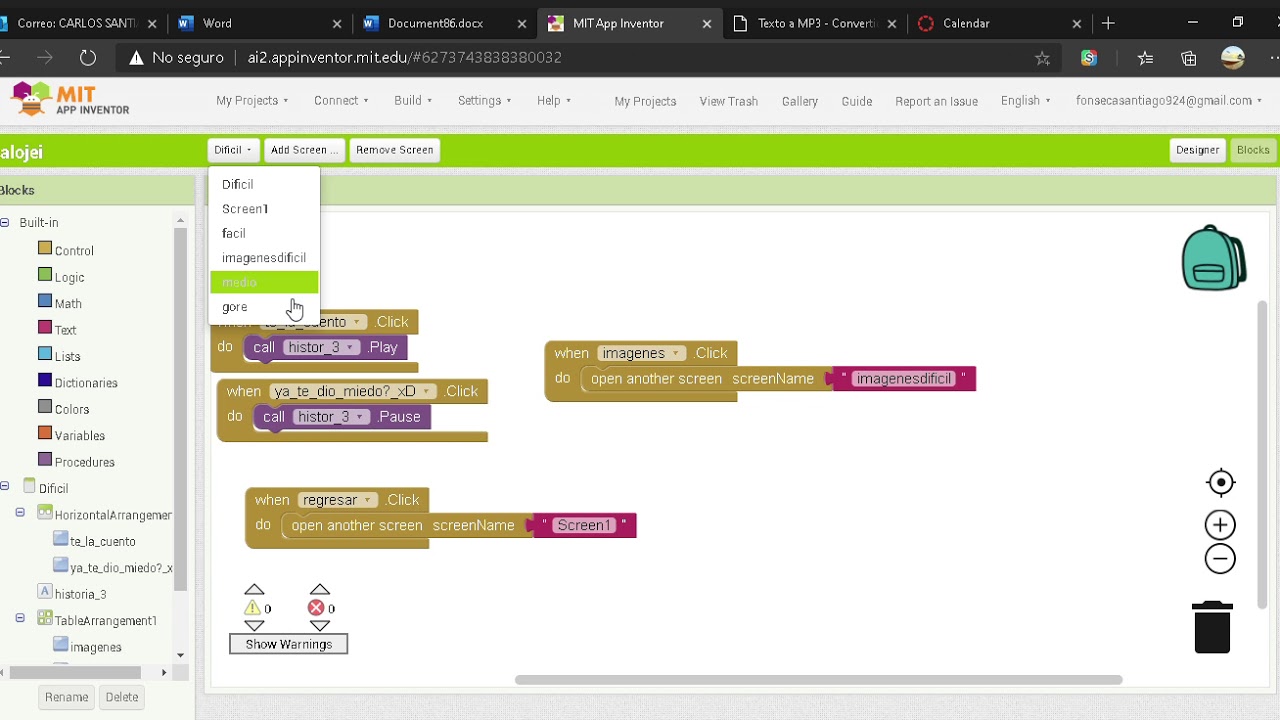Close the Texto a MP3 tab

[x=892, y=23]
